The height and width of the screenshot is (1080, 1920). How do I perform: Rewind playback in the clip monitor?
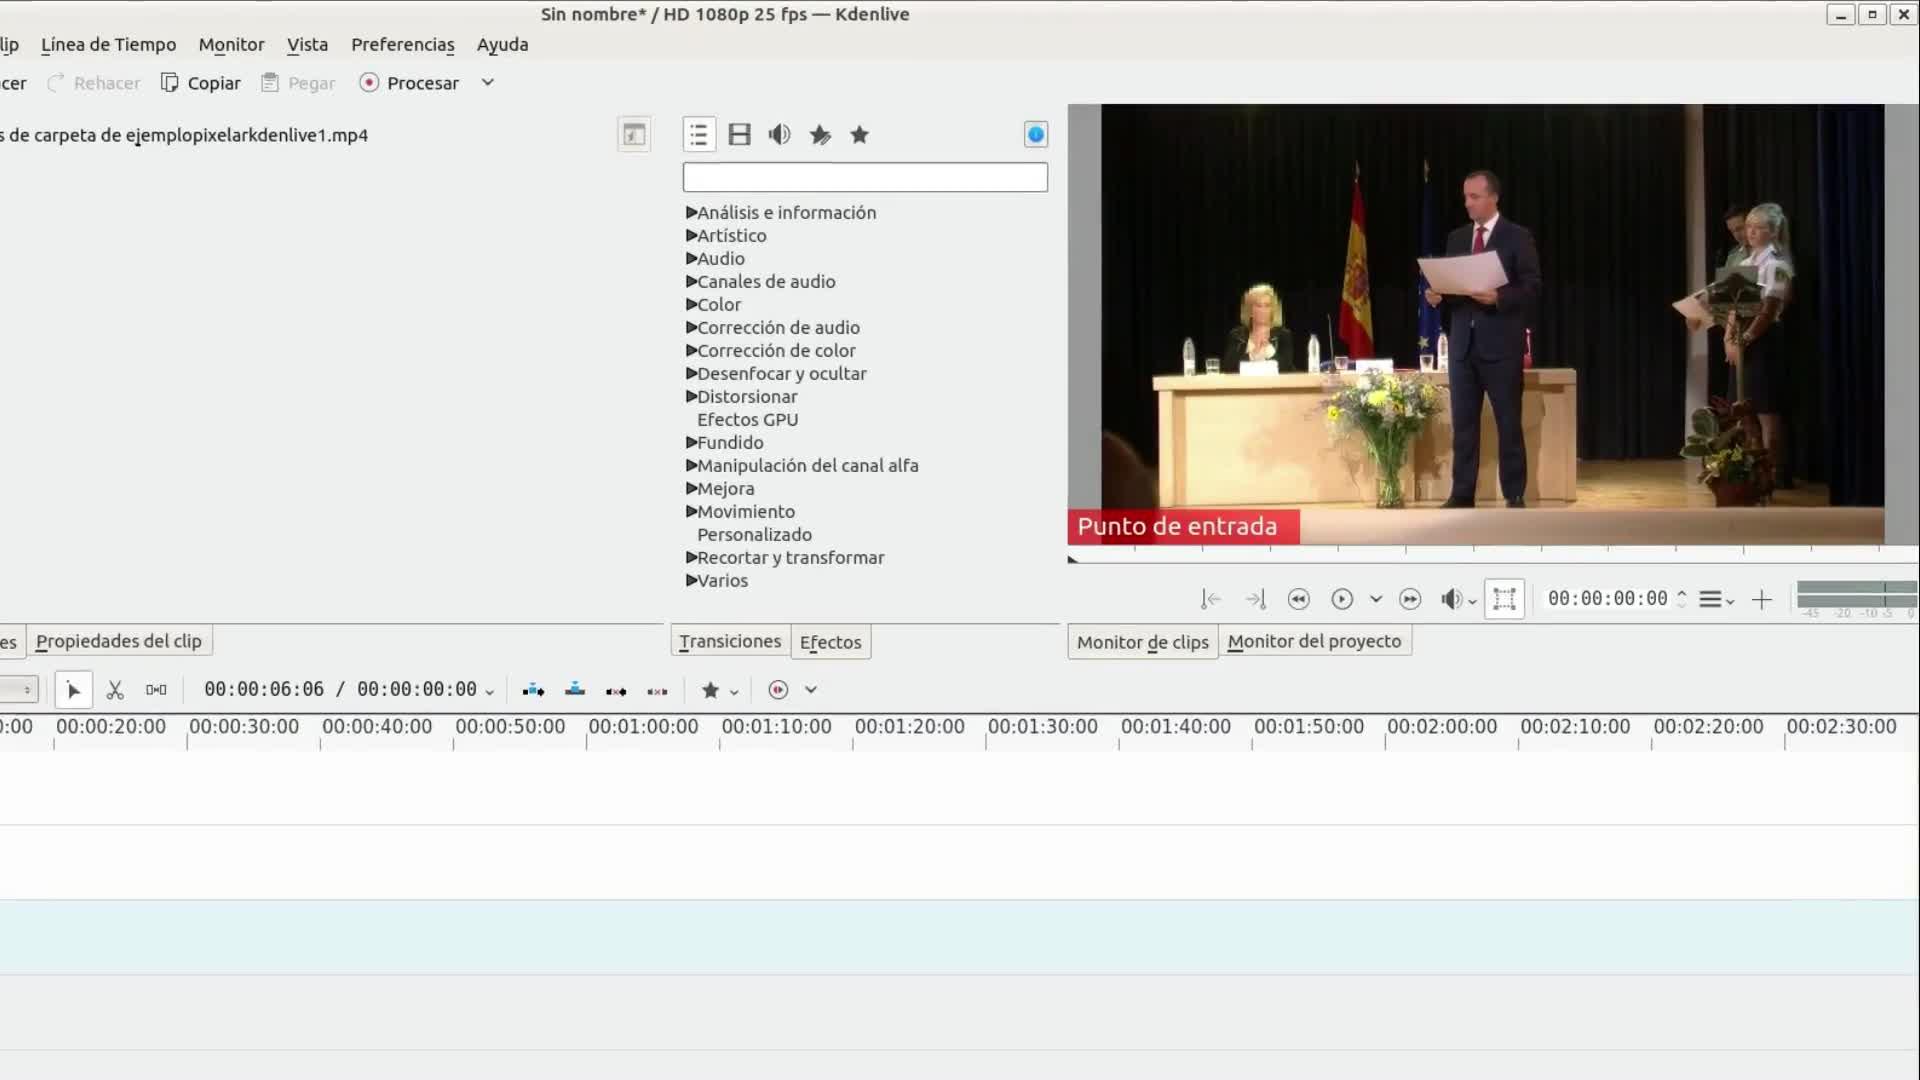coord(1298,599)
